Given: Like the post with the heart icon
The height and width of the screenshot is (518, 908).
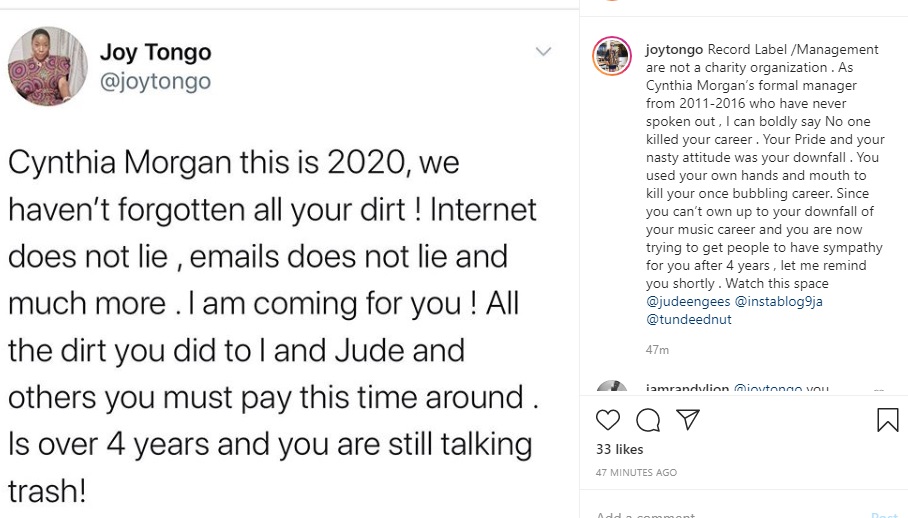Looking at the screenshot, I should pos(607,420).
